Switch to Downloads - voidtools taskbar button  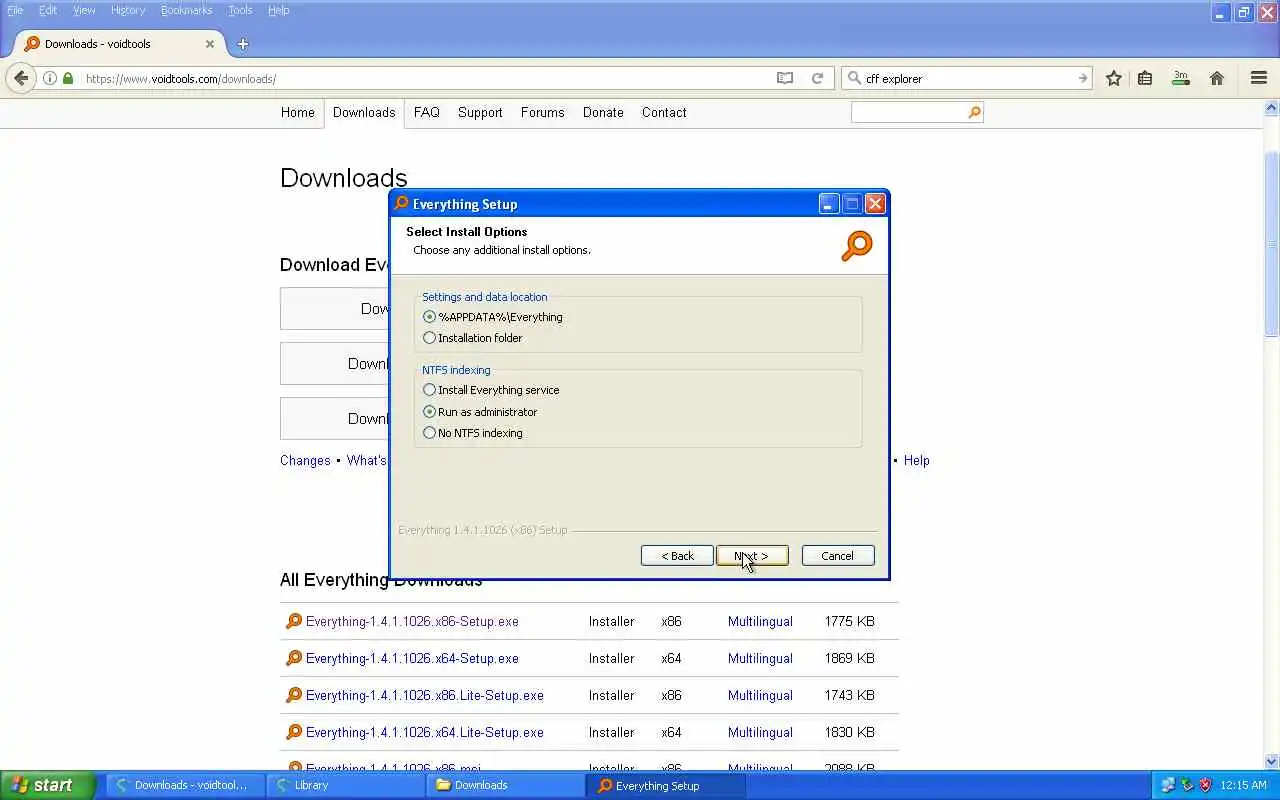coord(184,785)
